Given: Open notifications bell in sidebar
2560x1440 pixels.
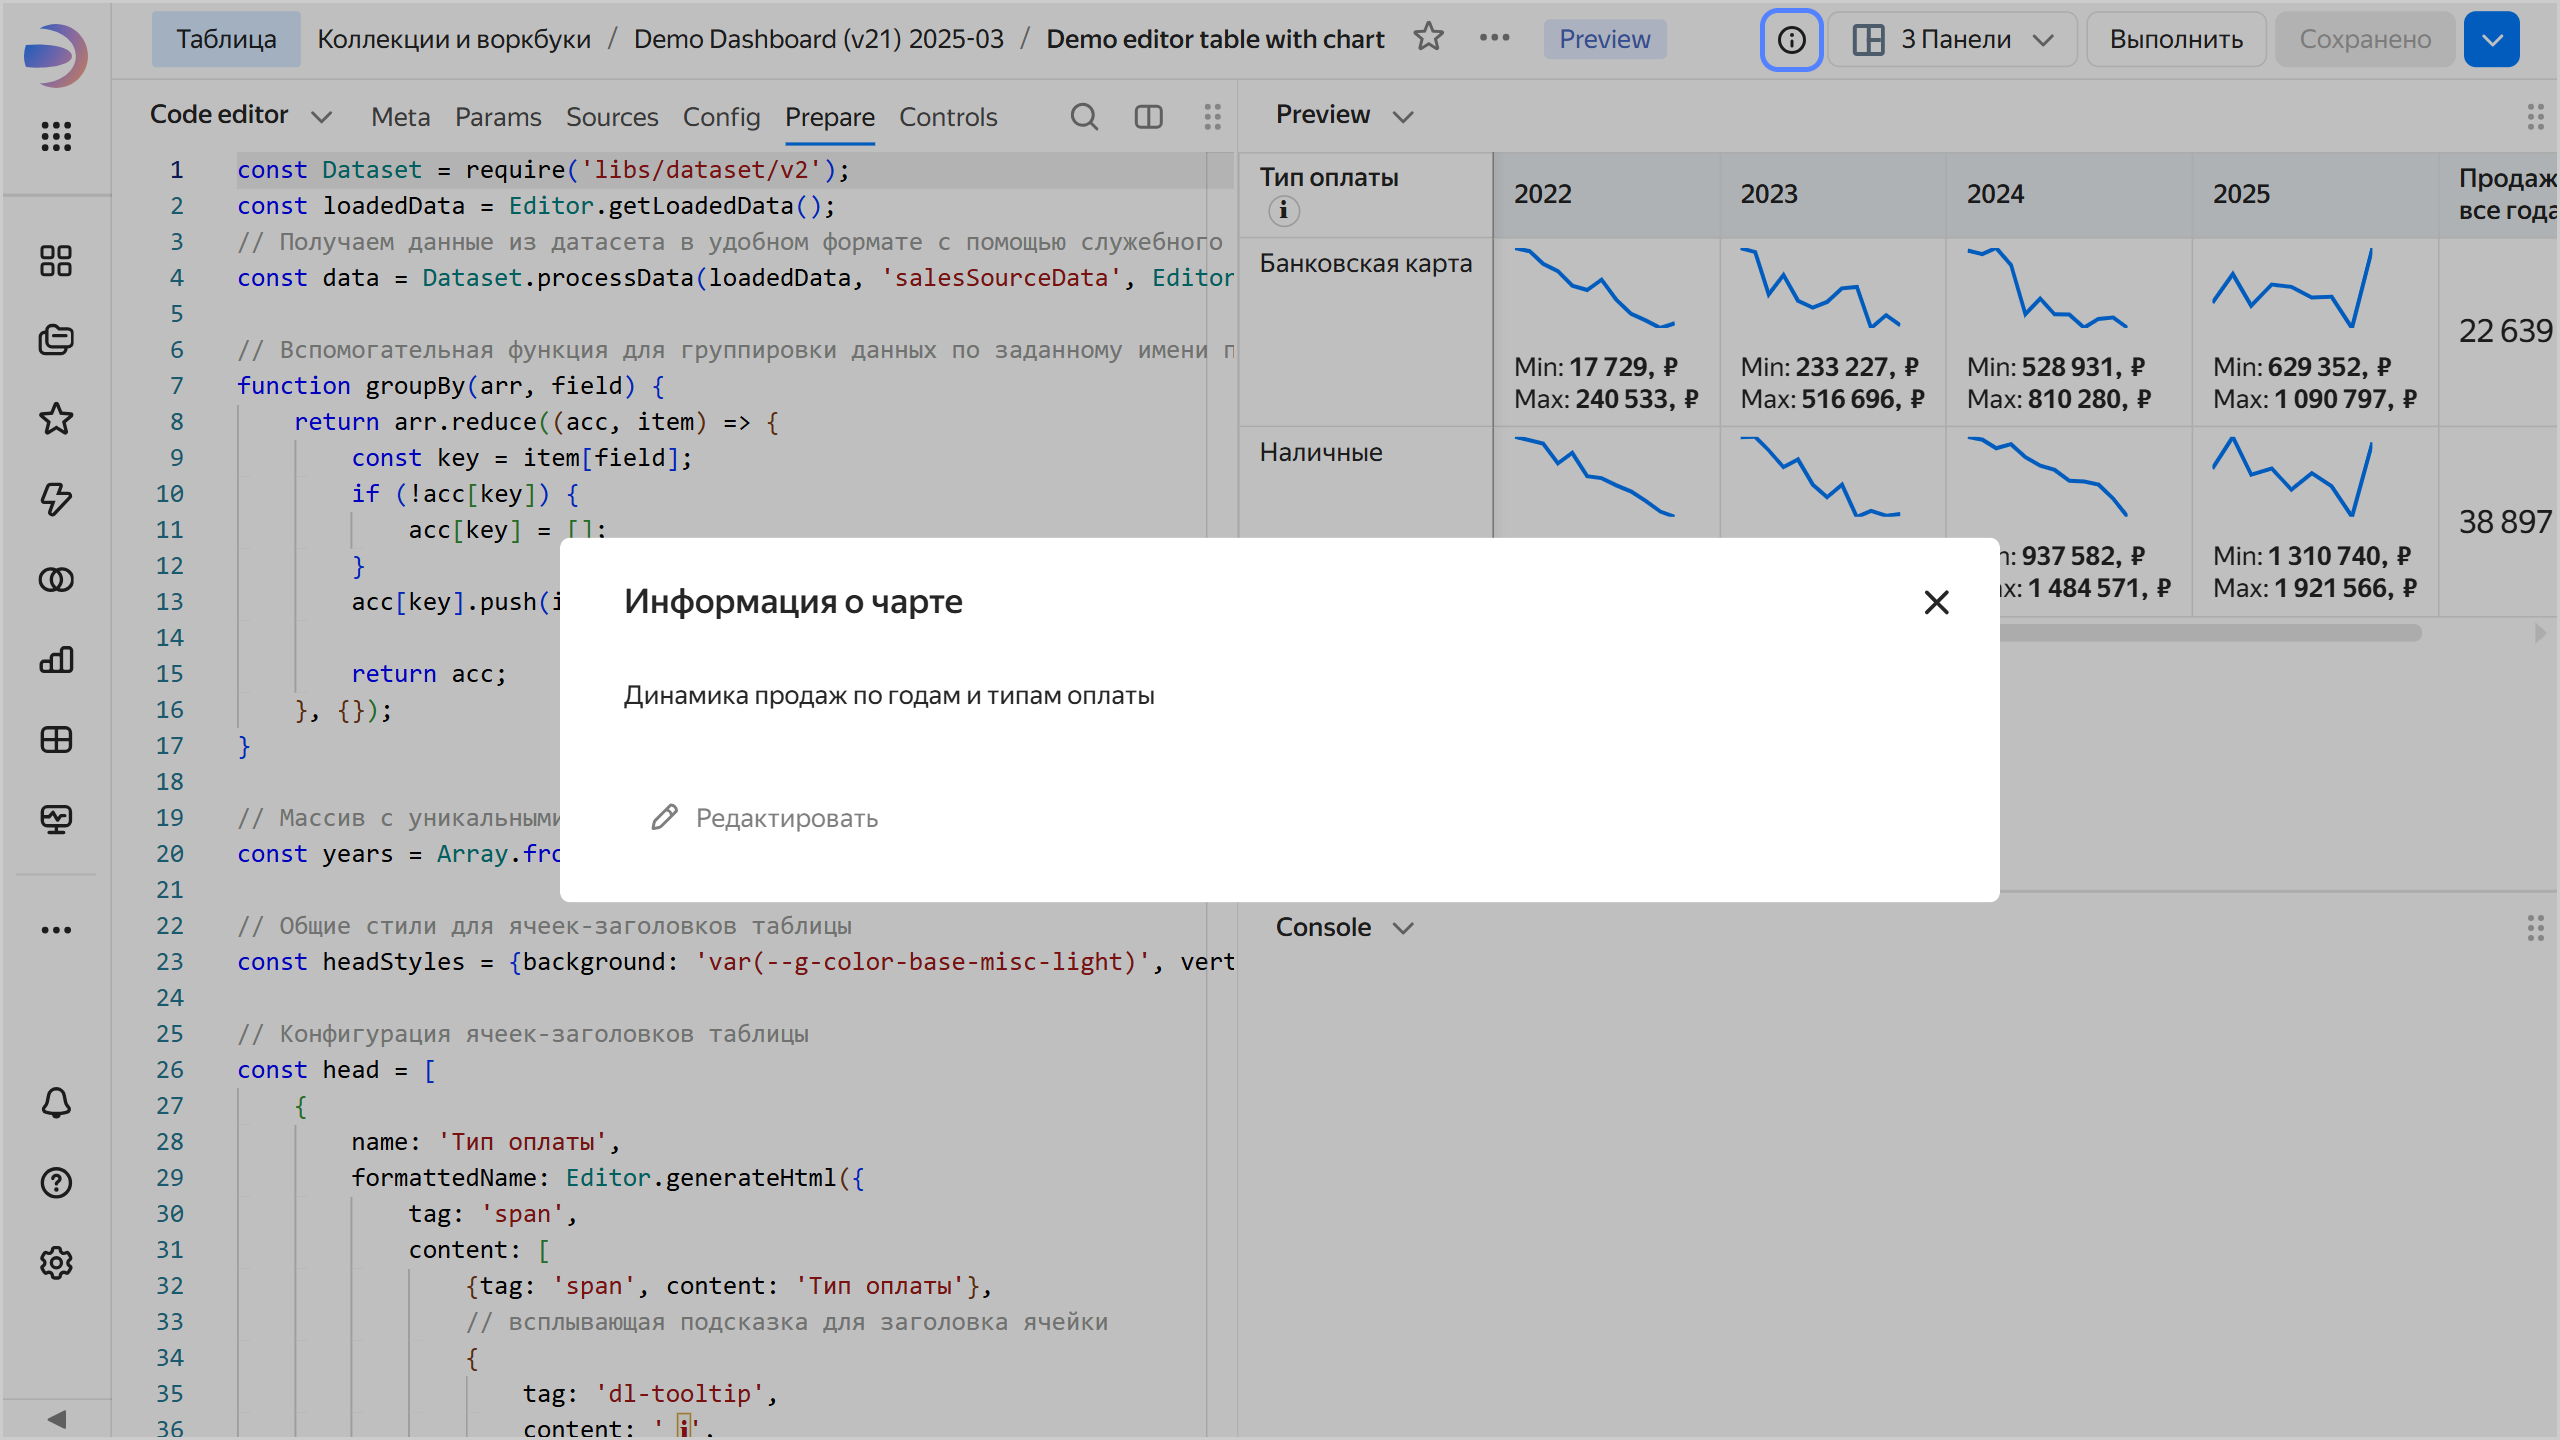Looking at the screenshot, I should [x=56, y=1103].
